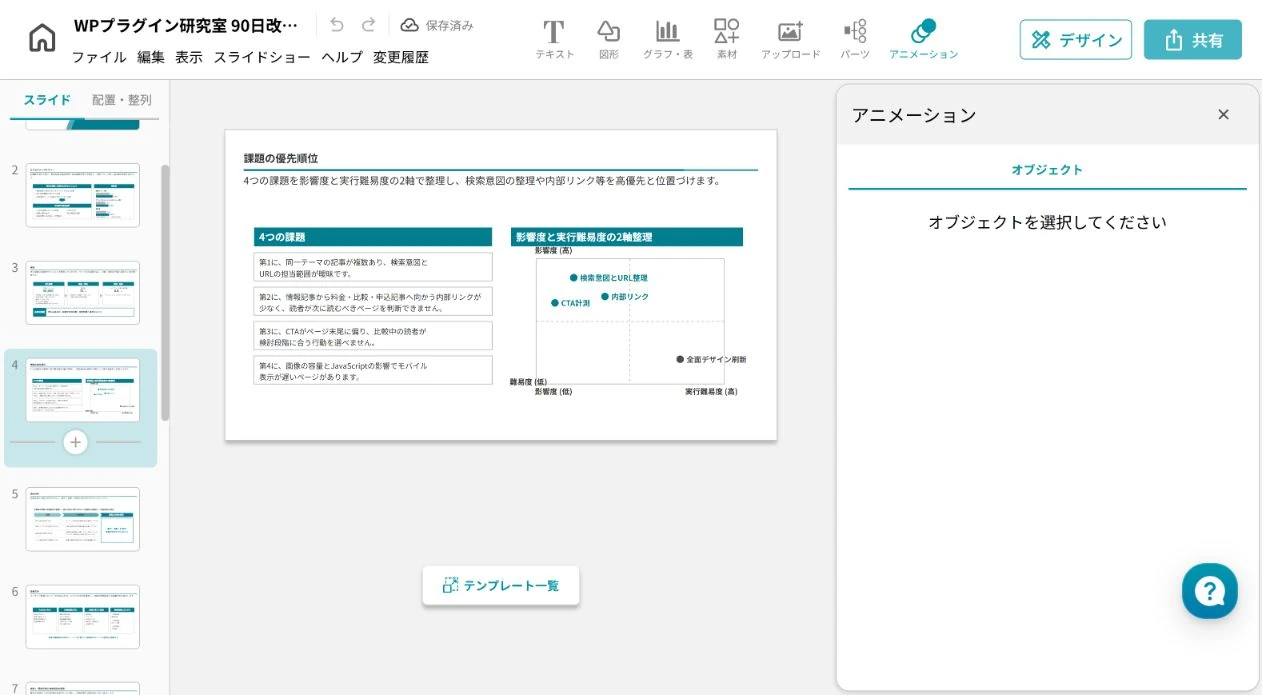This screenshot has height=695, width=1262.
Task: Select slide 6 thumbnail
Action: click(83, 617)
